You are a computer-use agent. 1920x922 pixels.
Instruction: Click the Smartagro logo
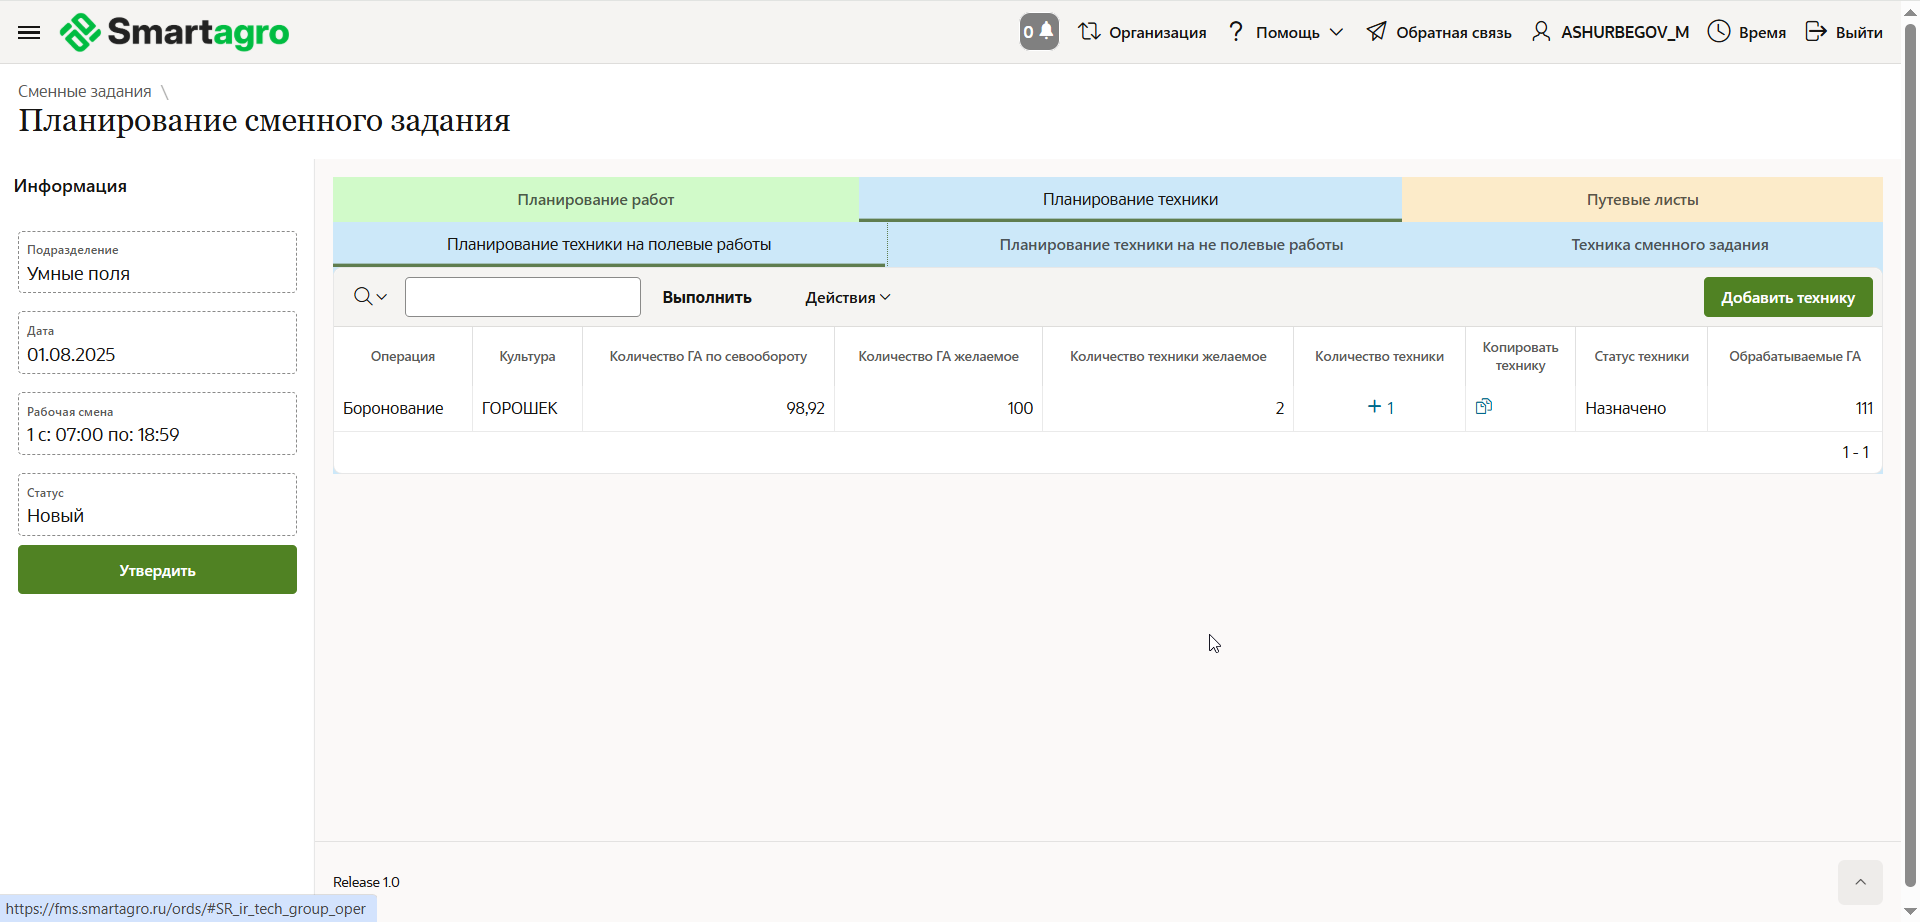coord(175,32)
